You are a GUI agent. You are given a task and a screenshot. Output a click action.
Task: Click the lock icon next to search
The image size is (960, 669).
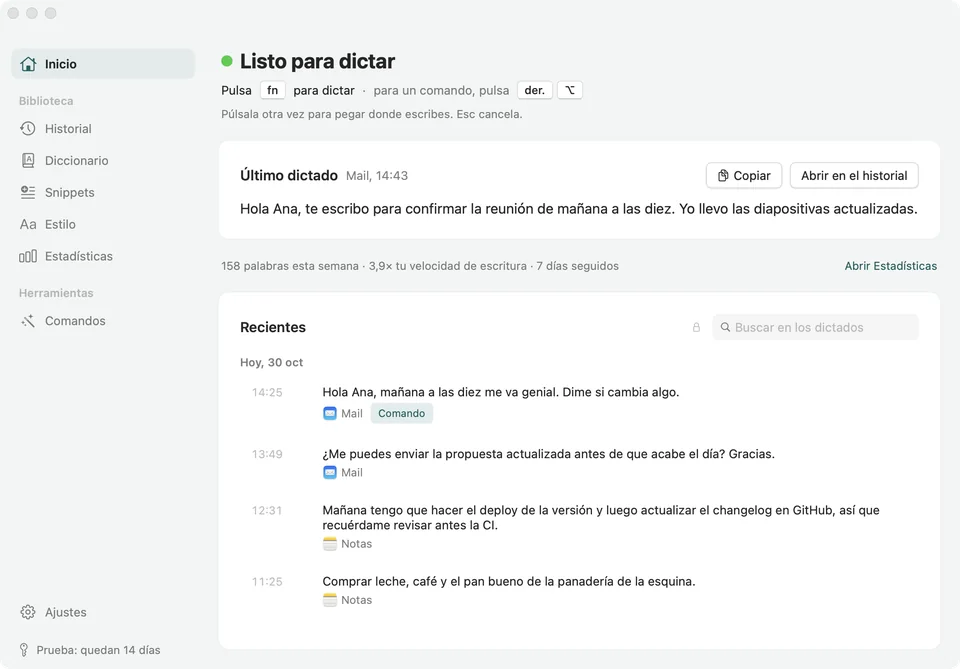[x=696, y=327]
